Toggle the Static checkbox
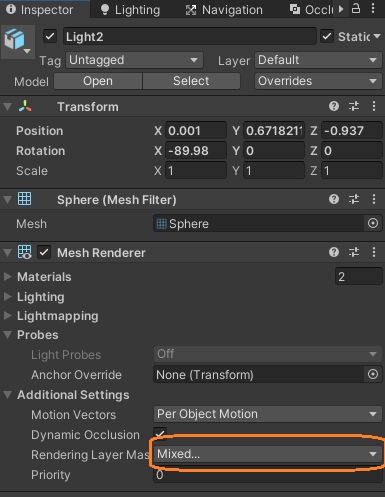 (327, 36)
